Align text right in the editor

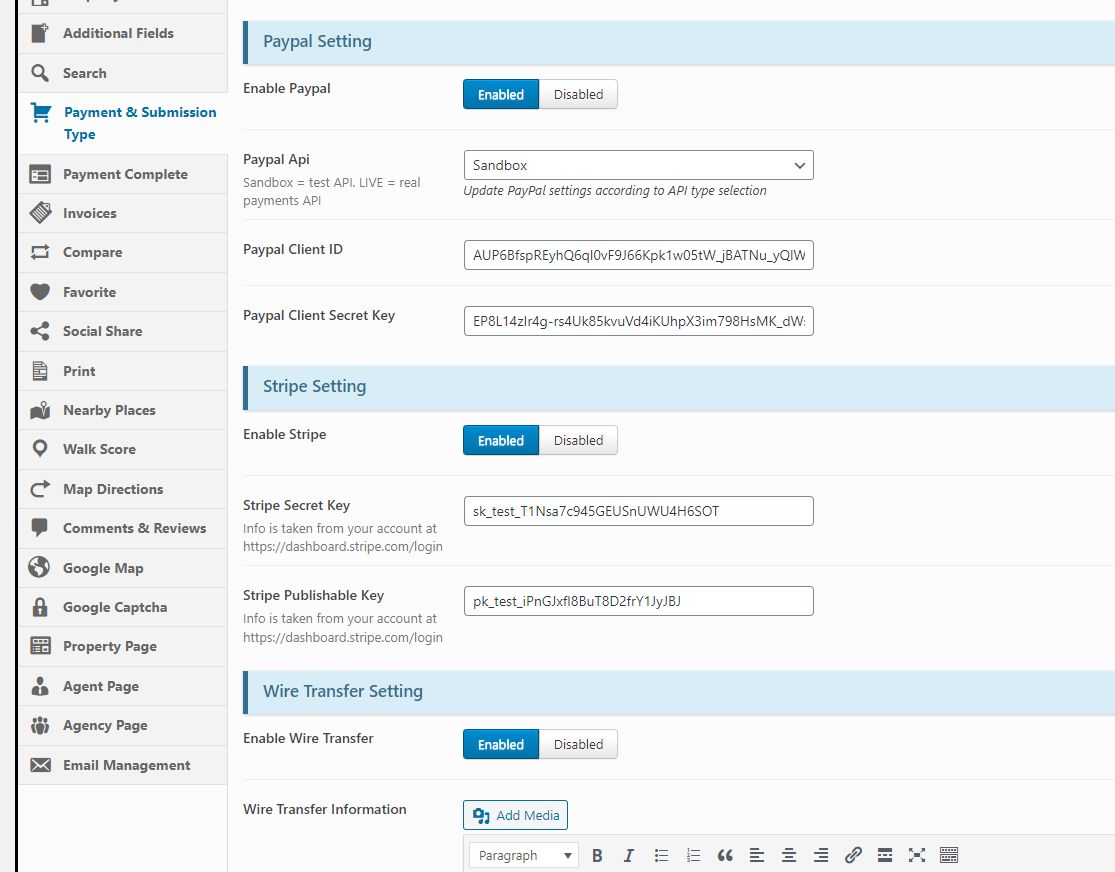coord(821,855)
